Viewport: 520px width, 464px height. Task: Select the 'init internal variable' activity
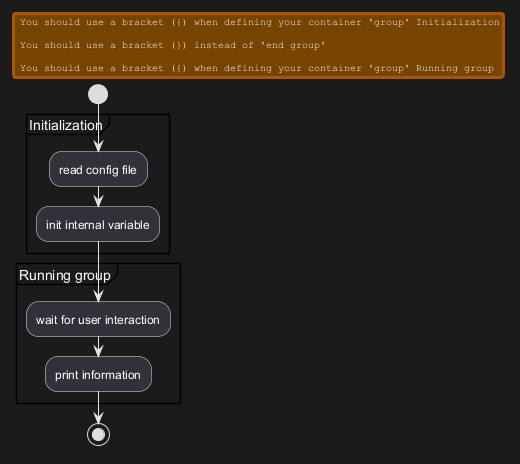(98, 224)
